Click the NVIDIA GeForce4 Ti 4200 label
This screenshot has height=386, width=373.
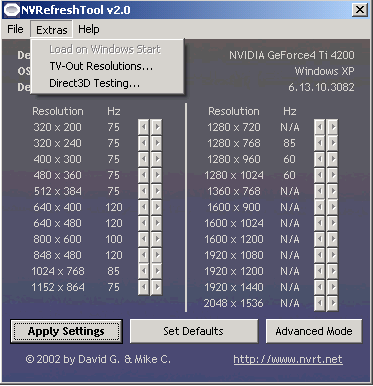[292, 55]
